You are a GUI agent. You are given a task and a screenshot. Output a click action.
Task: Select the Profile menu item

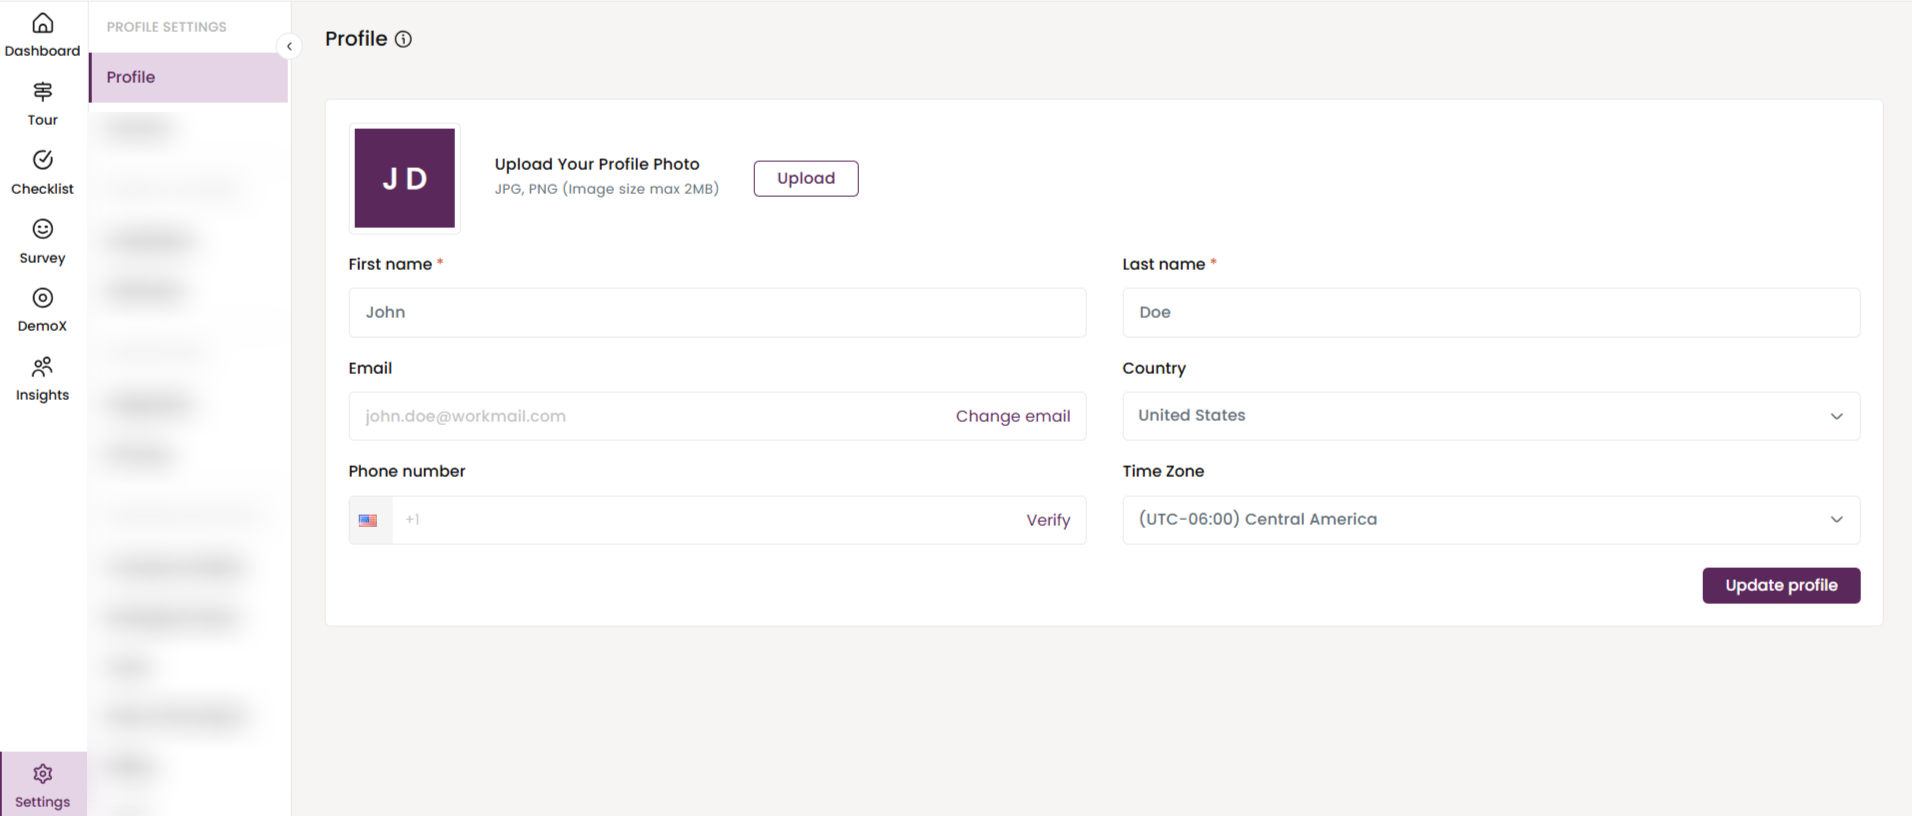click(188, 77)
